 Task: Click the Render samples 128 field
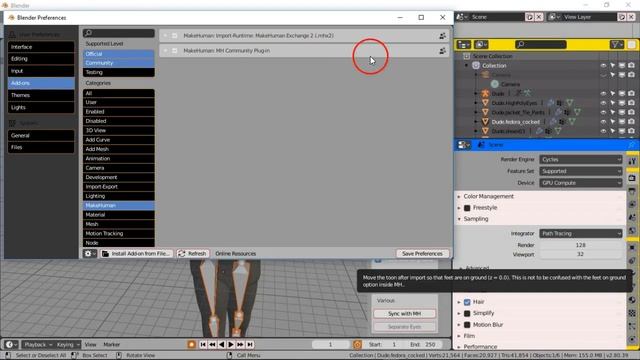pyautogui.click(x=581, y=245)
